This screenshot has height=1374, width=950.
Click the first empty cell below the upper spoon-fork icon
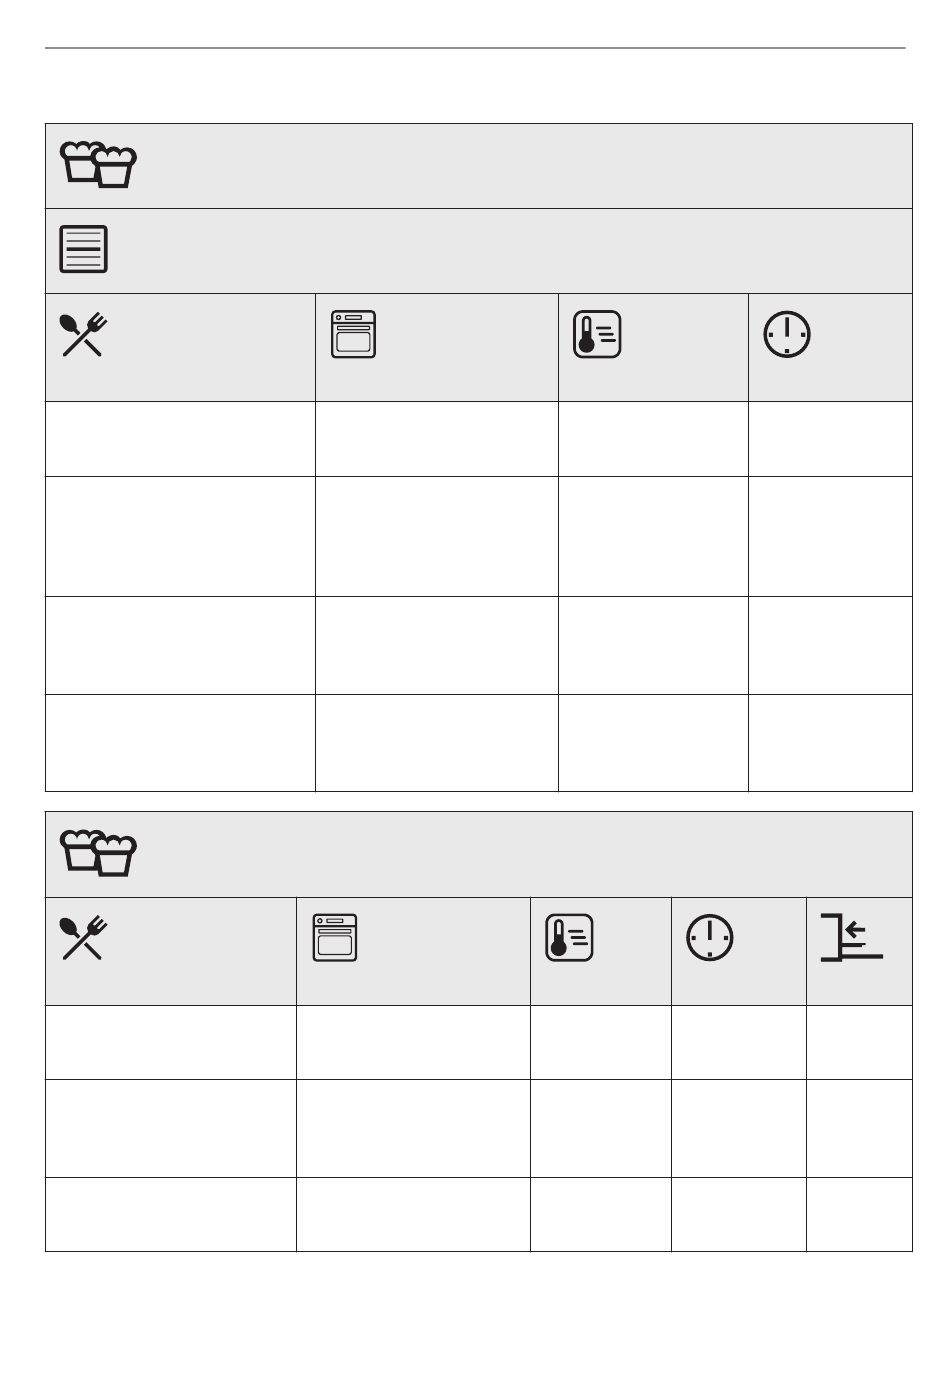point(180,439)
